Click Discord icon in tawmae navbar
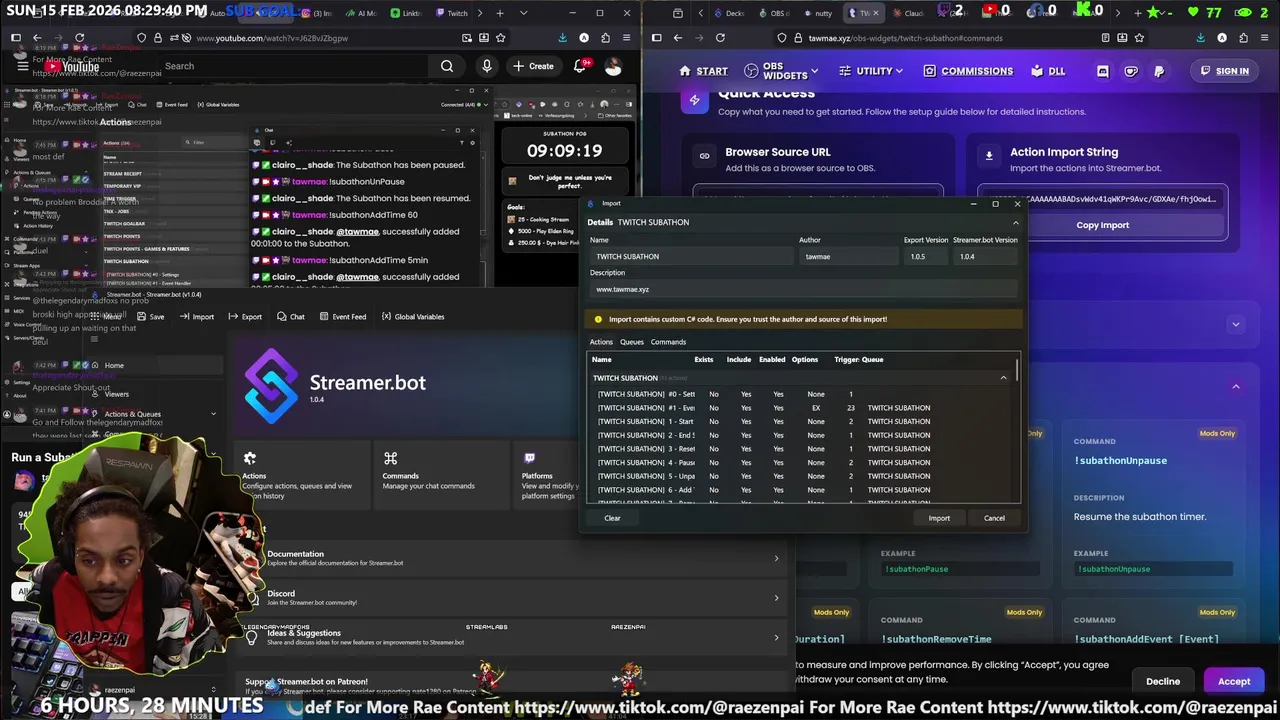Image resolution: width=1280 pixels, height=720 pixels. (1103, 71)
